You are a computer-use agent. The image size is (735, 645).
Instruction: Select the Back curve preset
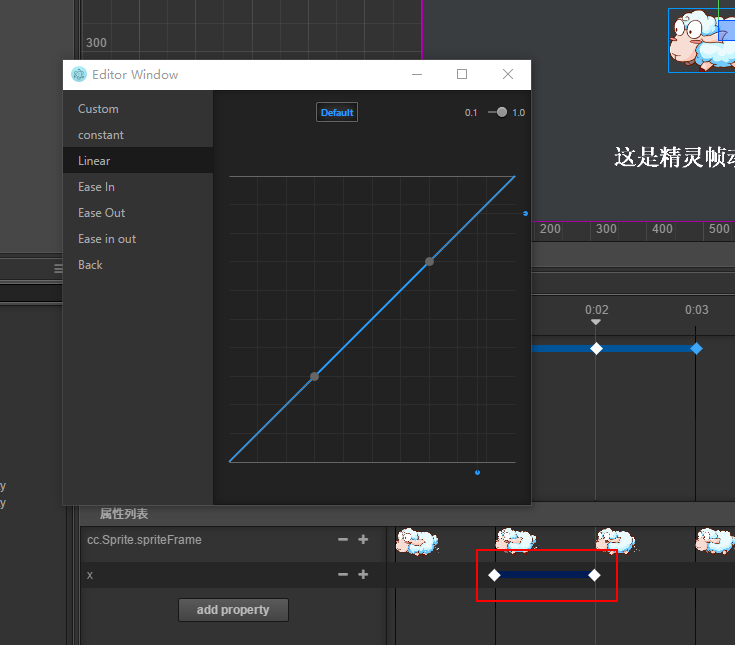138,265
